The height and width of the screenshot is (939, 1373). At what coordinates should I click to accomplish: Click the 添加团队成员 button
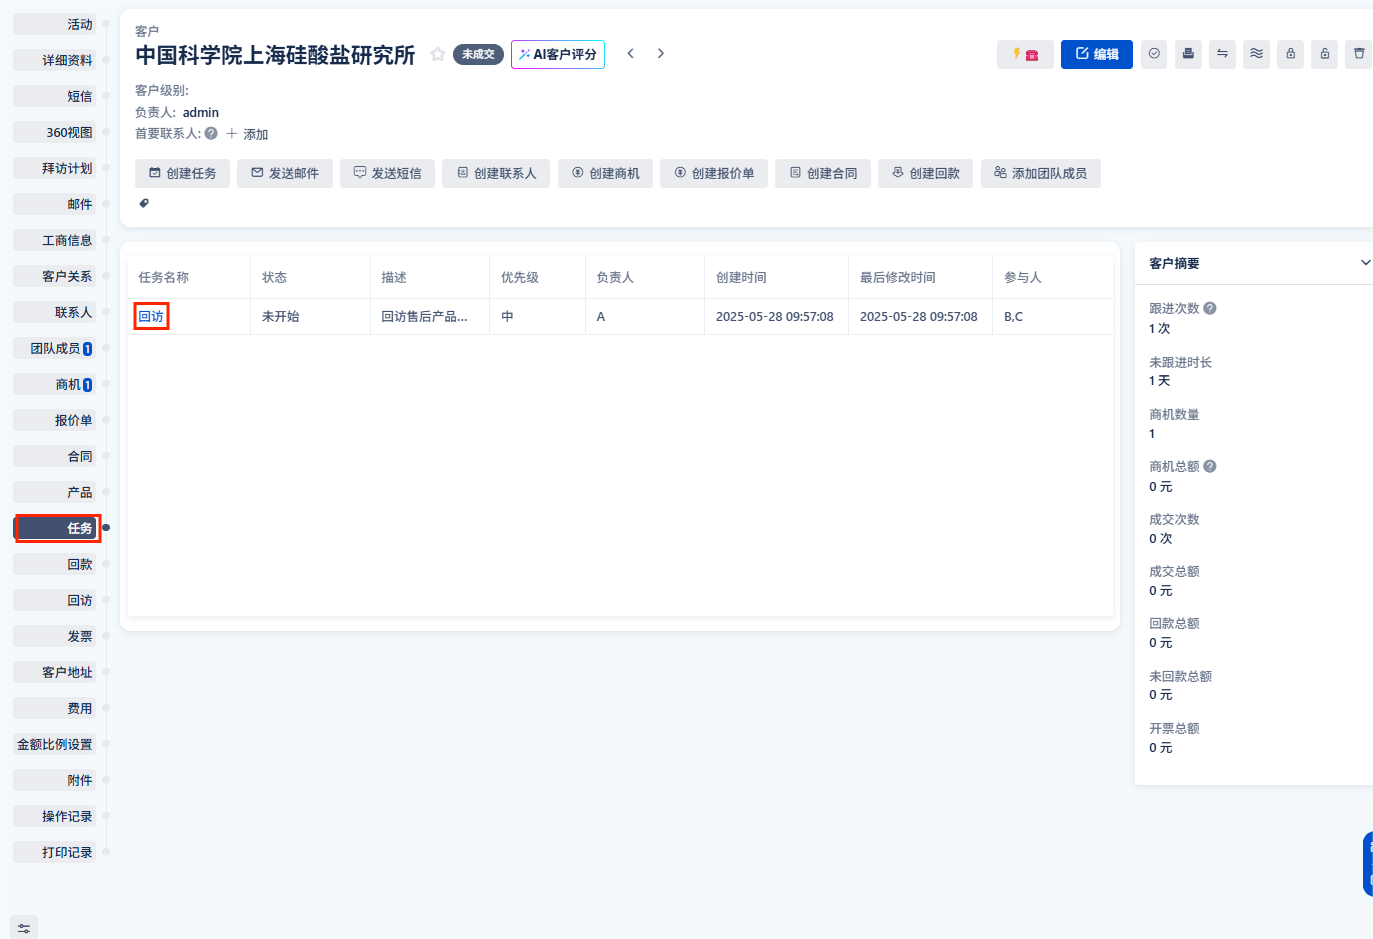click(1041, 173)
